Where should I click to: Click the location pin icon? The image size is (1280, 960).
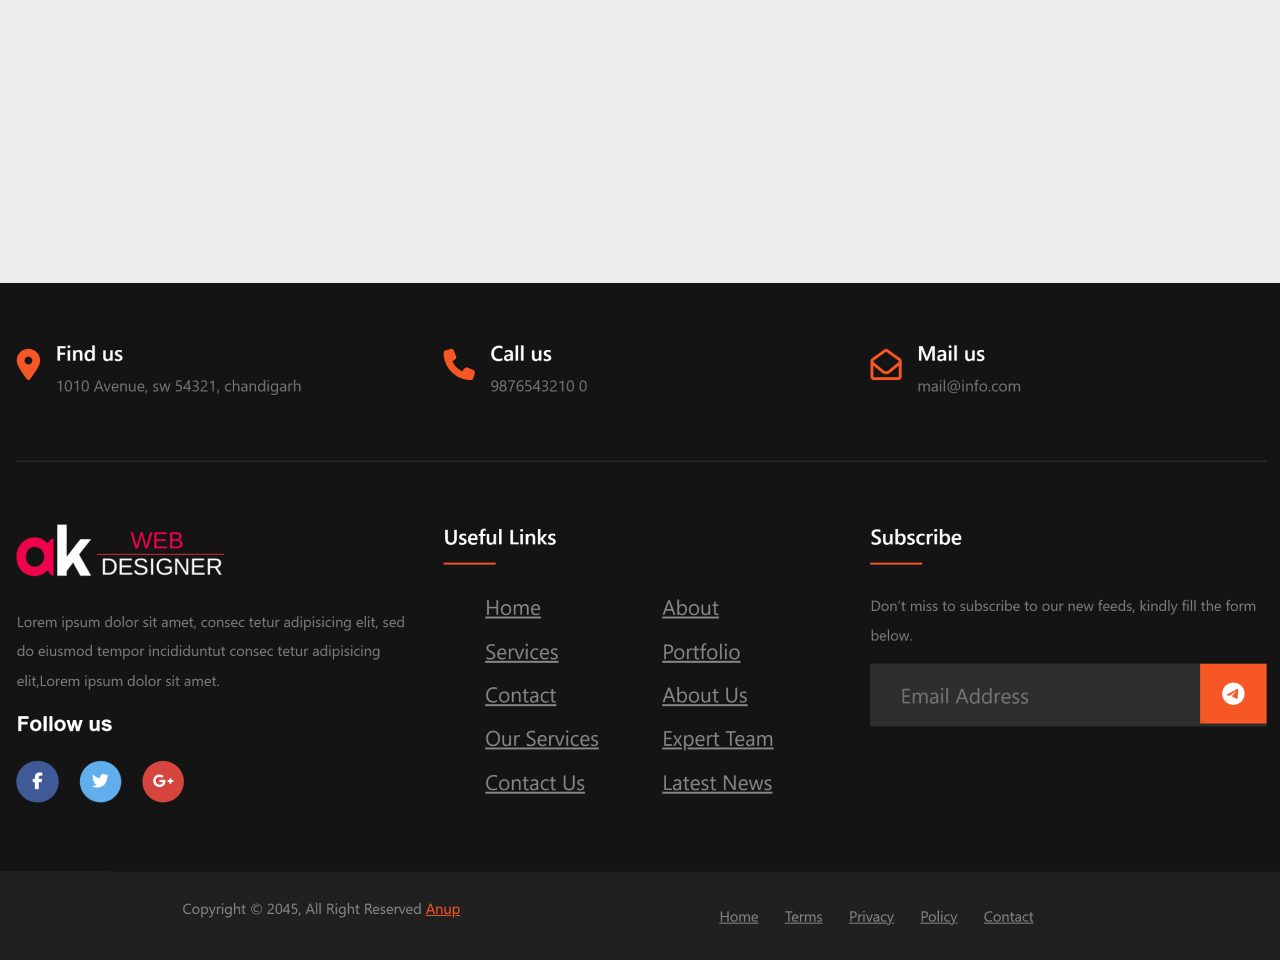tap(29, 364)
